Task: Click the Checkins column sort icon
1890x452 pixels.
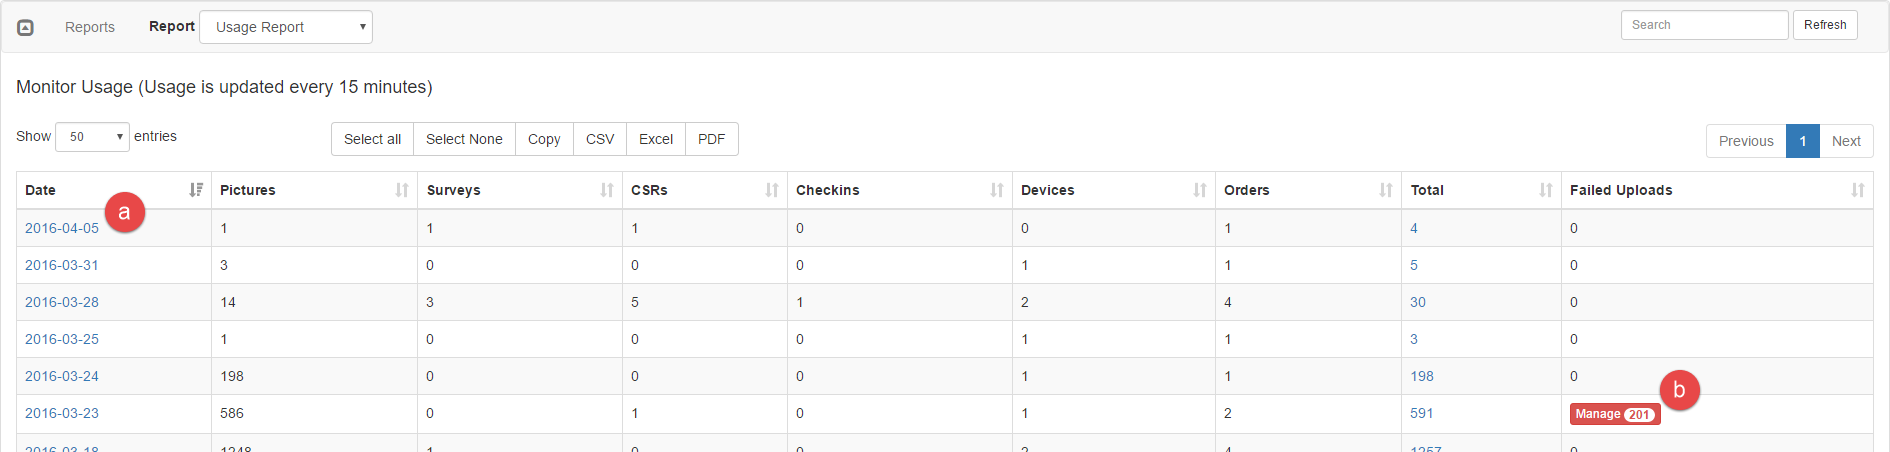Action: click(997, 190)
